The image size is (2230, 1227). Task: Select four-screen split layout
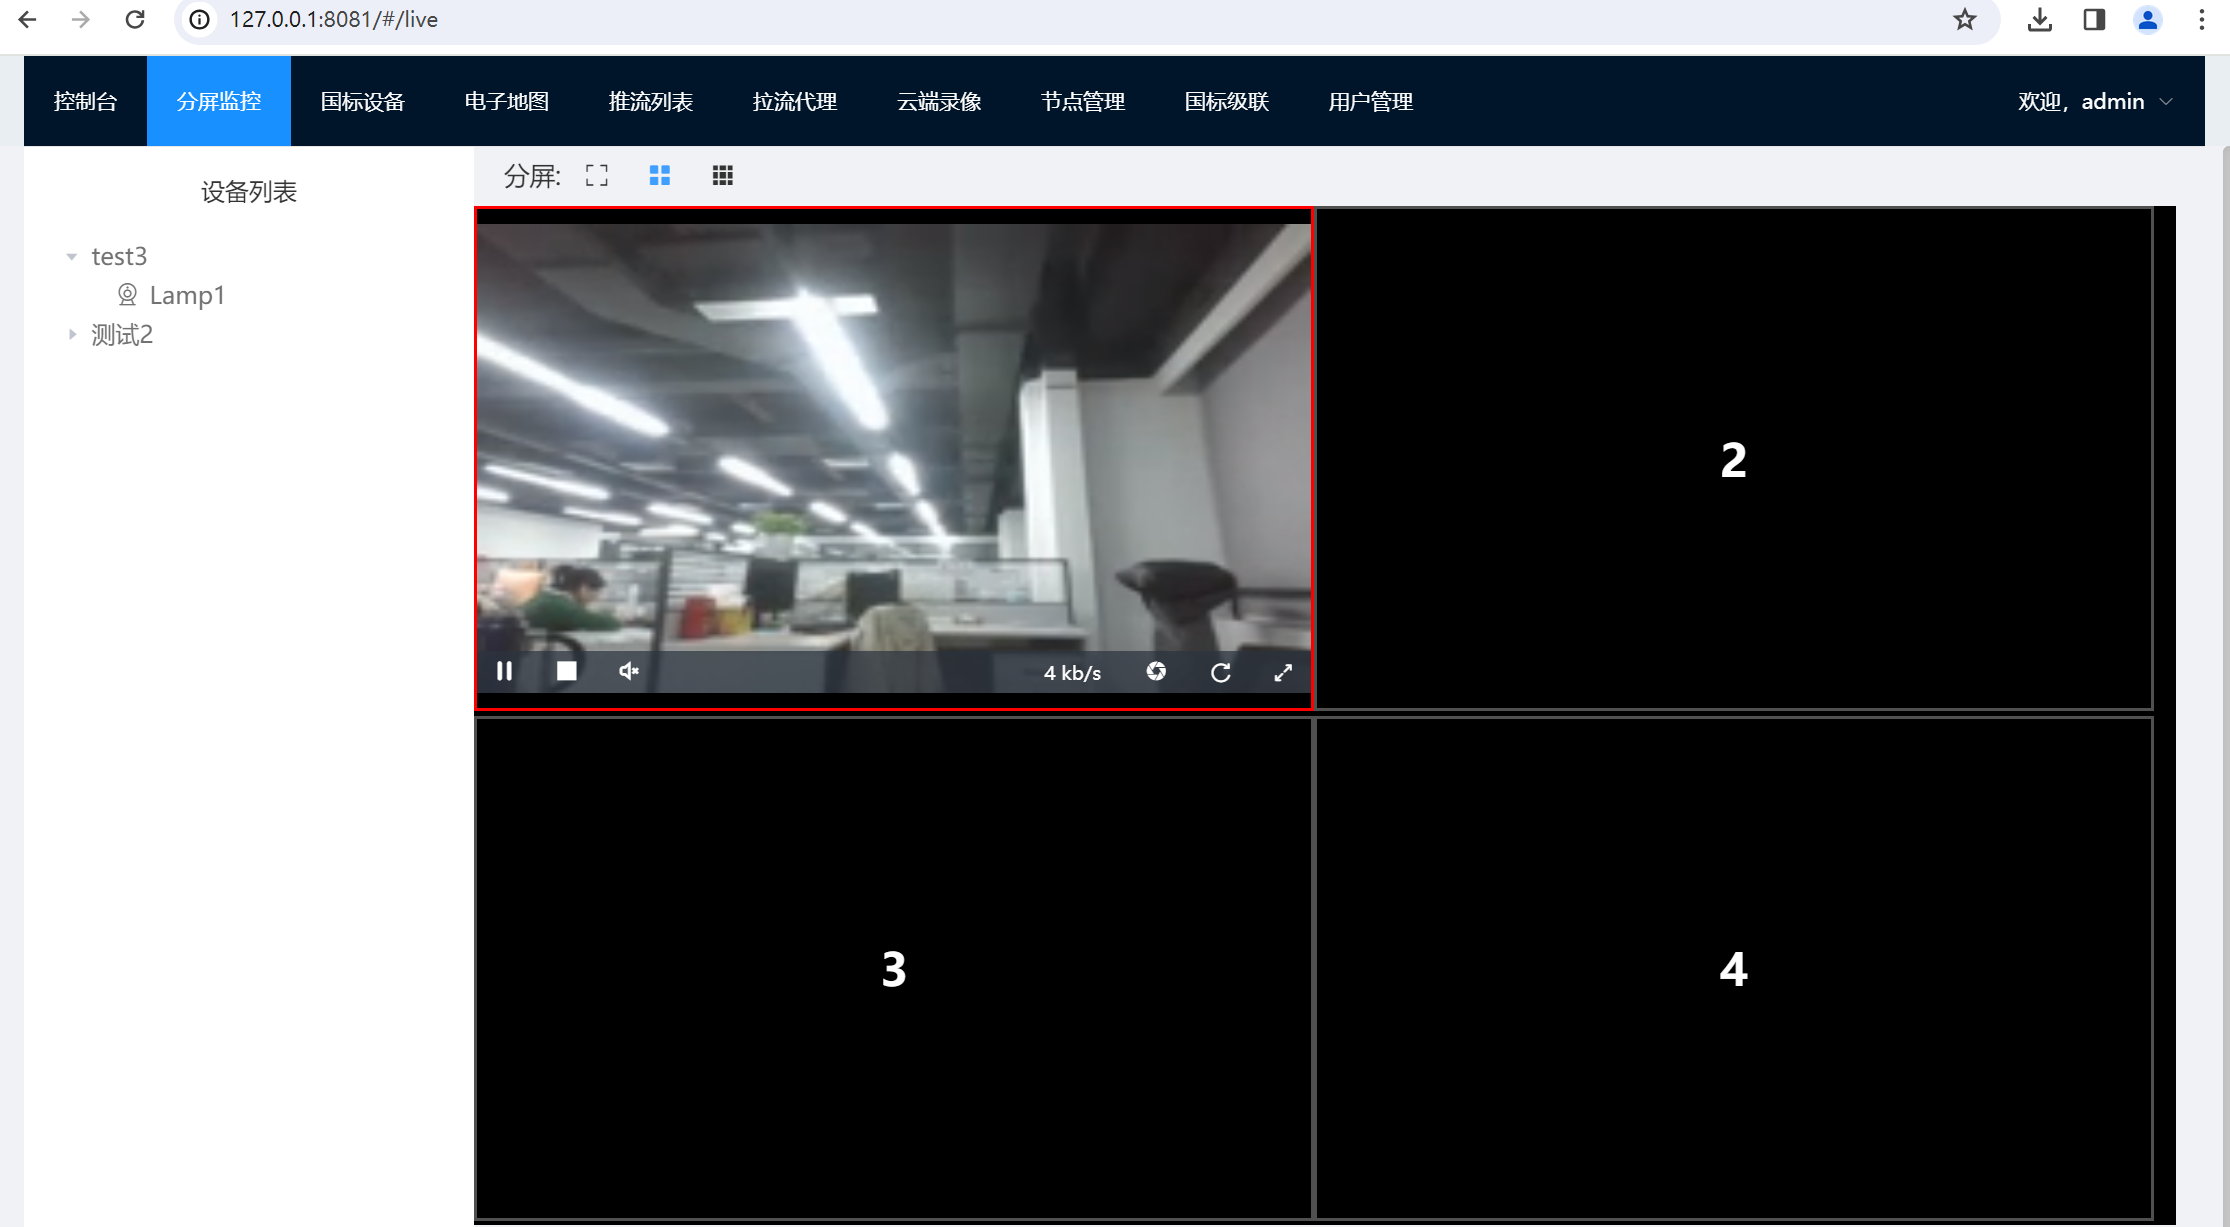660,176
